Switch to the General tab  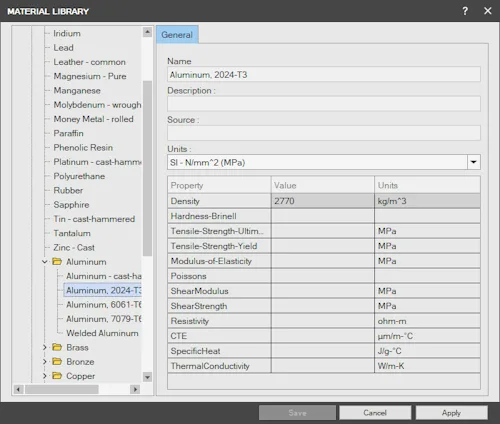click(x=177, y=35)
